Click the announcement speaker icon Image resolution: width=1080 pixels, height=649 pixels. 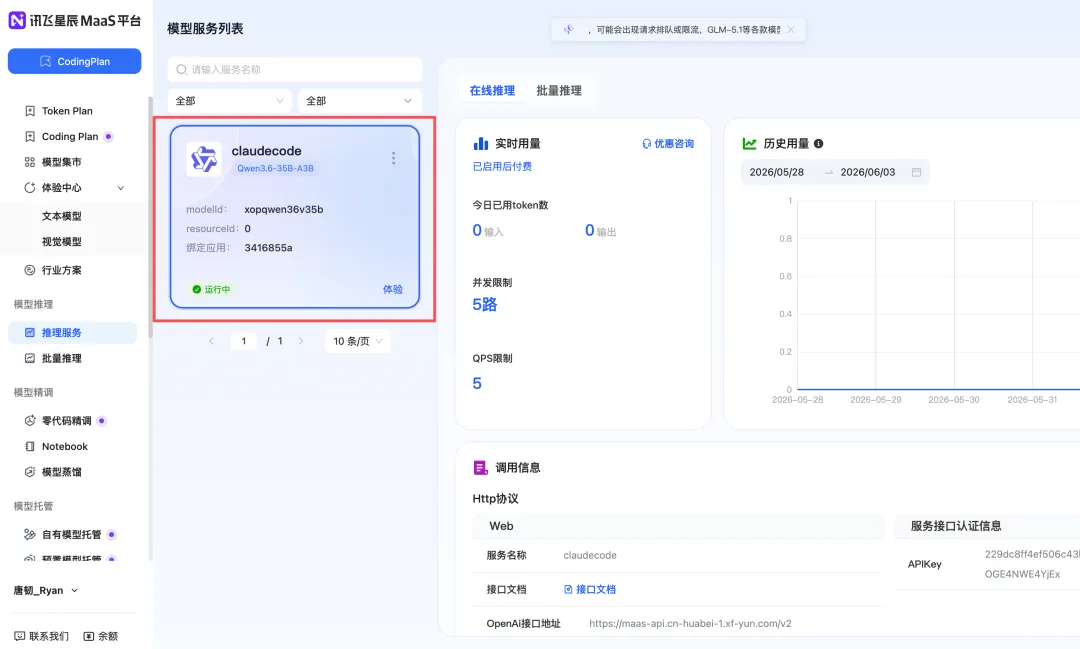(x=568, y=30)
